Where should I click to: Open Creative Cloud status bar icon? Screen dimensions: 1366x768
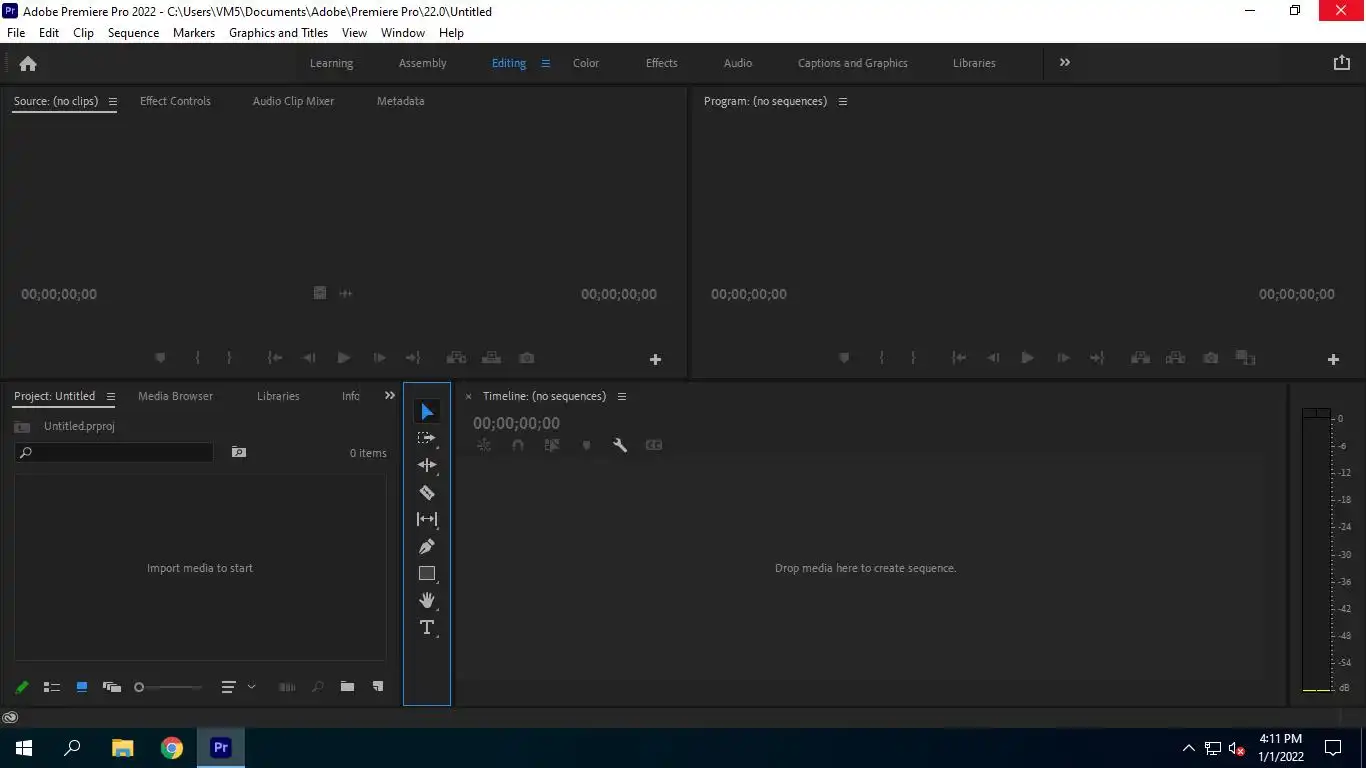point(10,717)
